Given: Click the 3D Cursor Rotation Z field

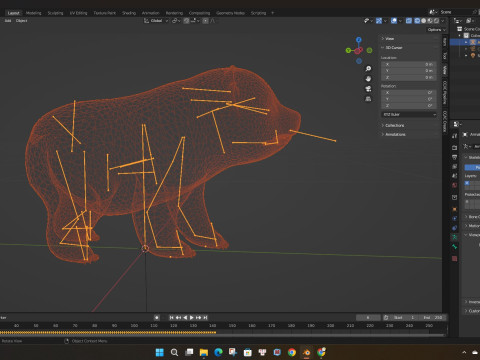Looking at the screenshot, I should click(x=409, y=106).
